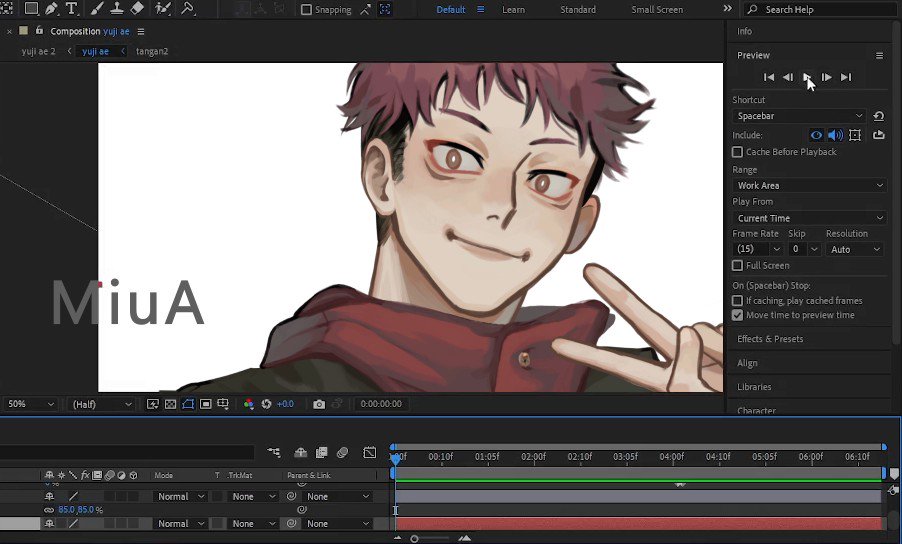Open the Default workspace menu icon
This screenshot has height=544, width=902.
click(480, 10)
